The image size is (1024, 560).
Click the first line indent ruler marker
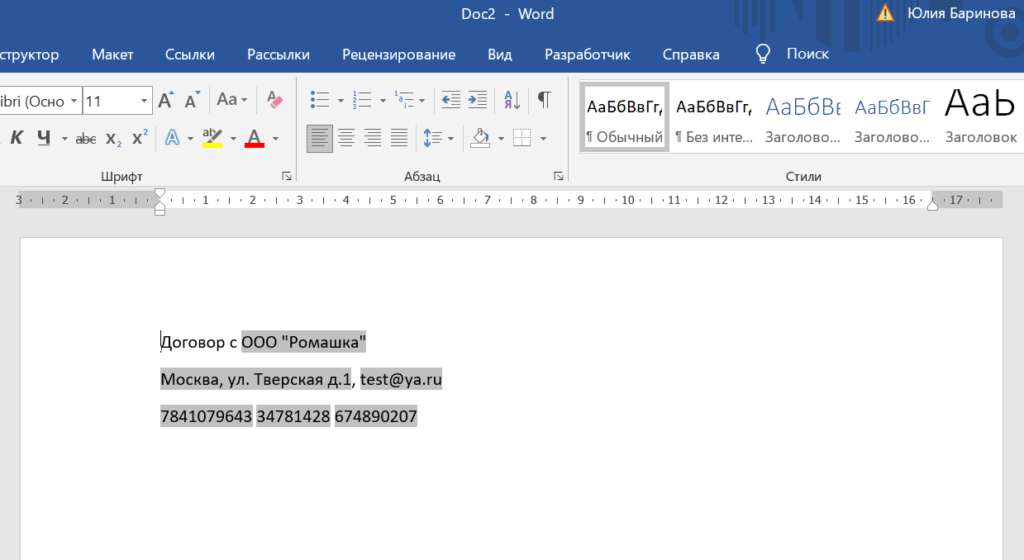159,193
